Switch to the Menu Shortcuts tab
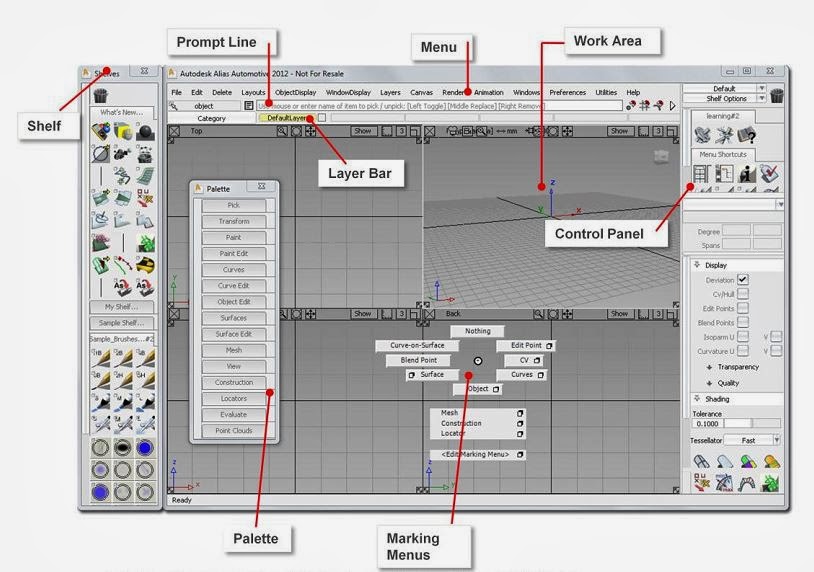The image size is (814, 572). point(723,154)
